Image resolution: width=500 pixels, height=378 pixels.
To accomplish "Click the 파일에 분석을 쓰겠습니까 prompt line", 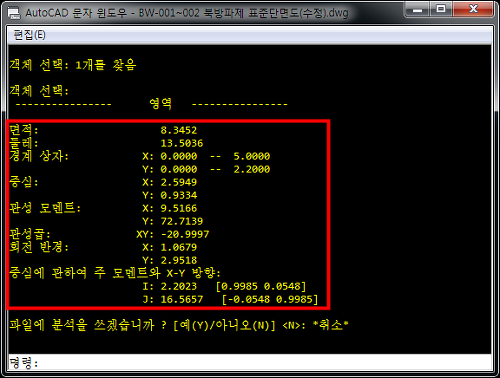I will point(179,325).
